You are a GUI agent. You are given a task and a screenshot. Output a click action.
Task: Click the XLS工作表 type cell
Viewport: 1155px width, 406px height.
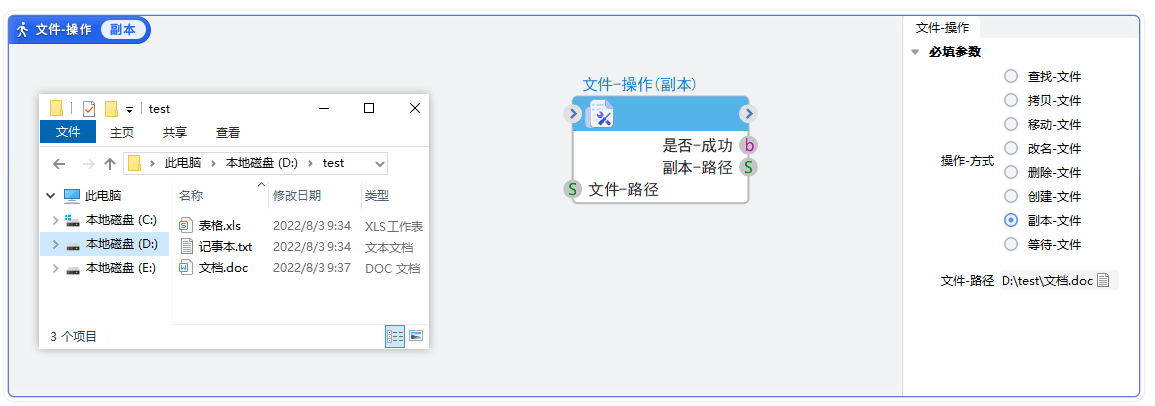[394, 225]
